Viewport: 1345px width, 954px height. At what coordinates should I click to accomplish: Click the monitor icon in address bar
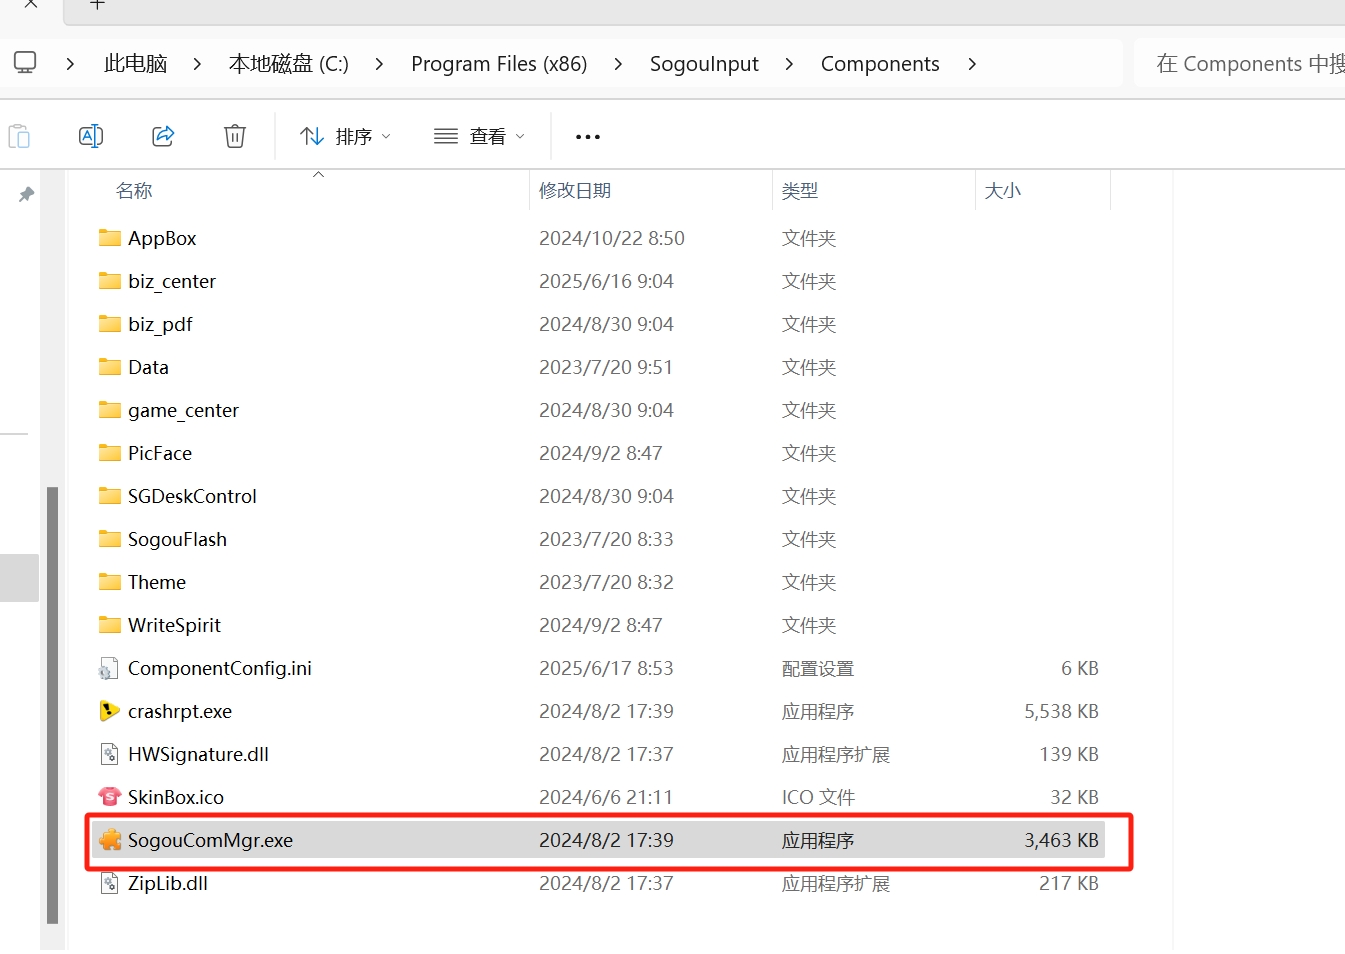click(x=25, y=63)
